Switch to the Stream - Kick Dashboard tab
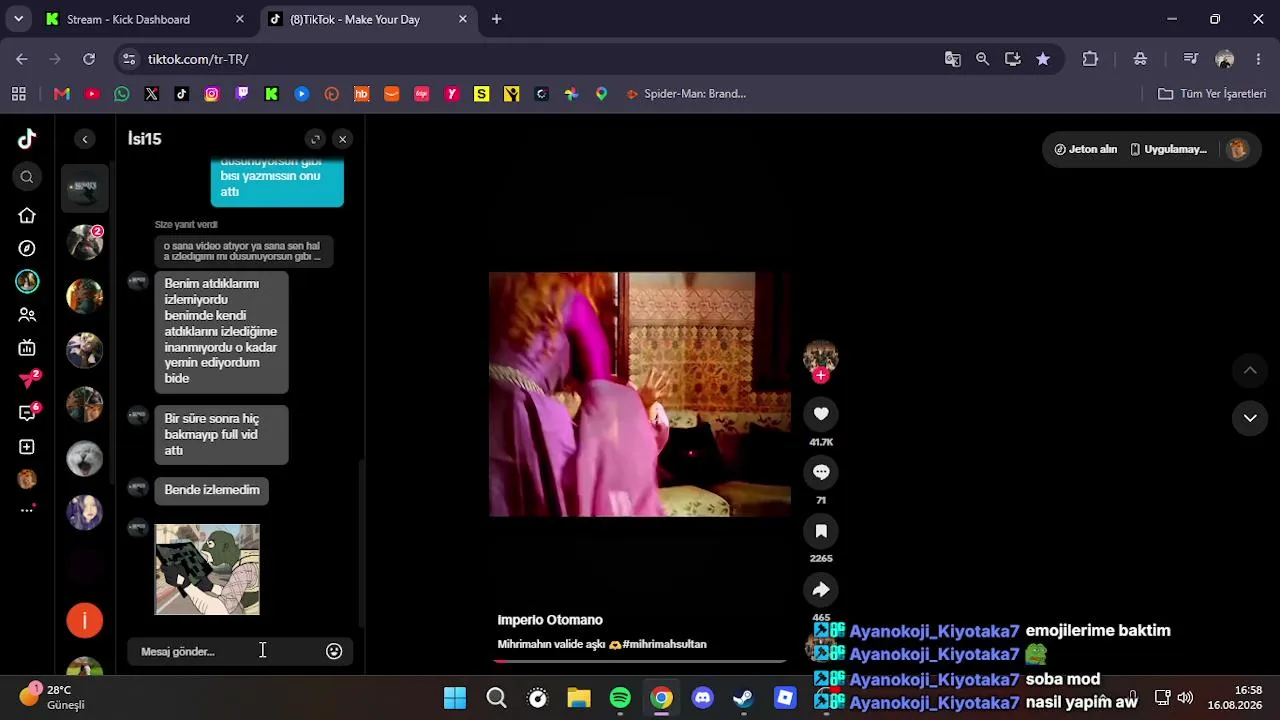Screen dimensions: 1280x720 [x=146, y=19]
